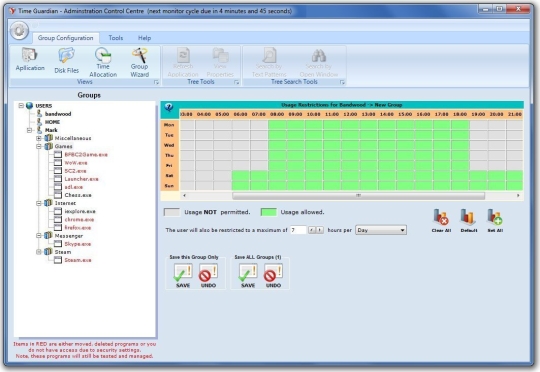Undo changes for all groups
This screenshot has width=540, height=372.
click(x=273, y=276)
